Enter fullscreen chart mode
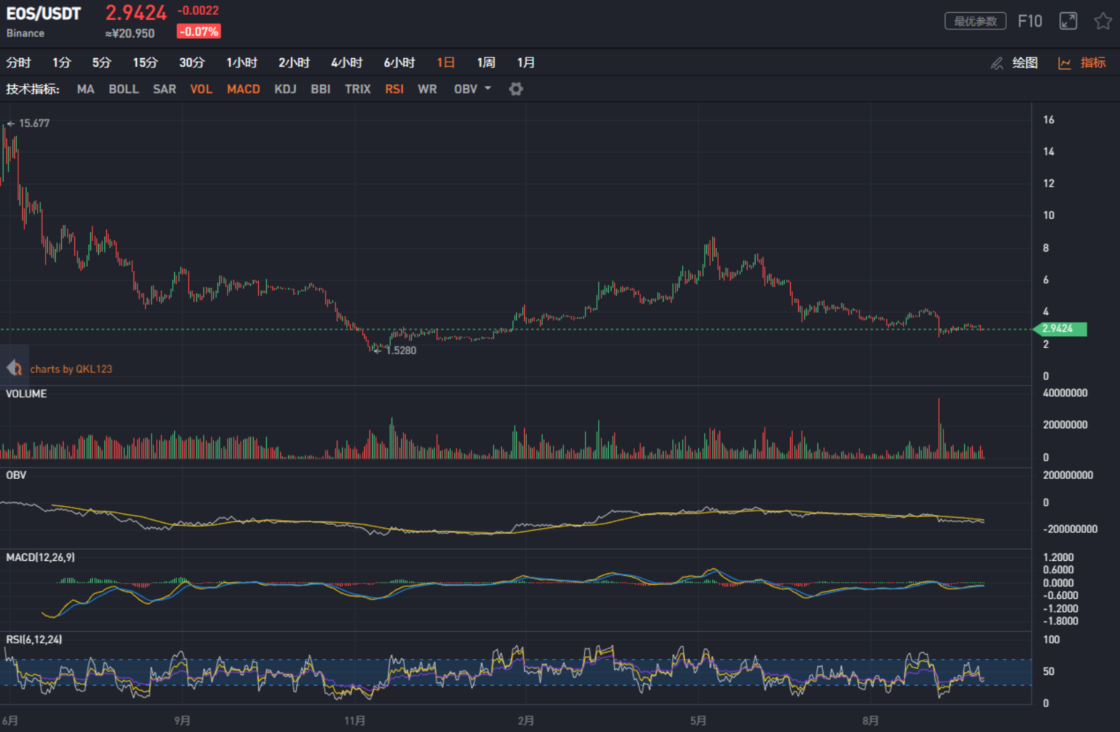Screen dimensions: 1120x732 [1068, 21]
